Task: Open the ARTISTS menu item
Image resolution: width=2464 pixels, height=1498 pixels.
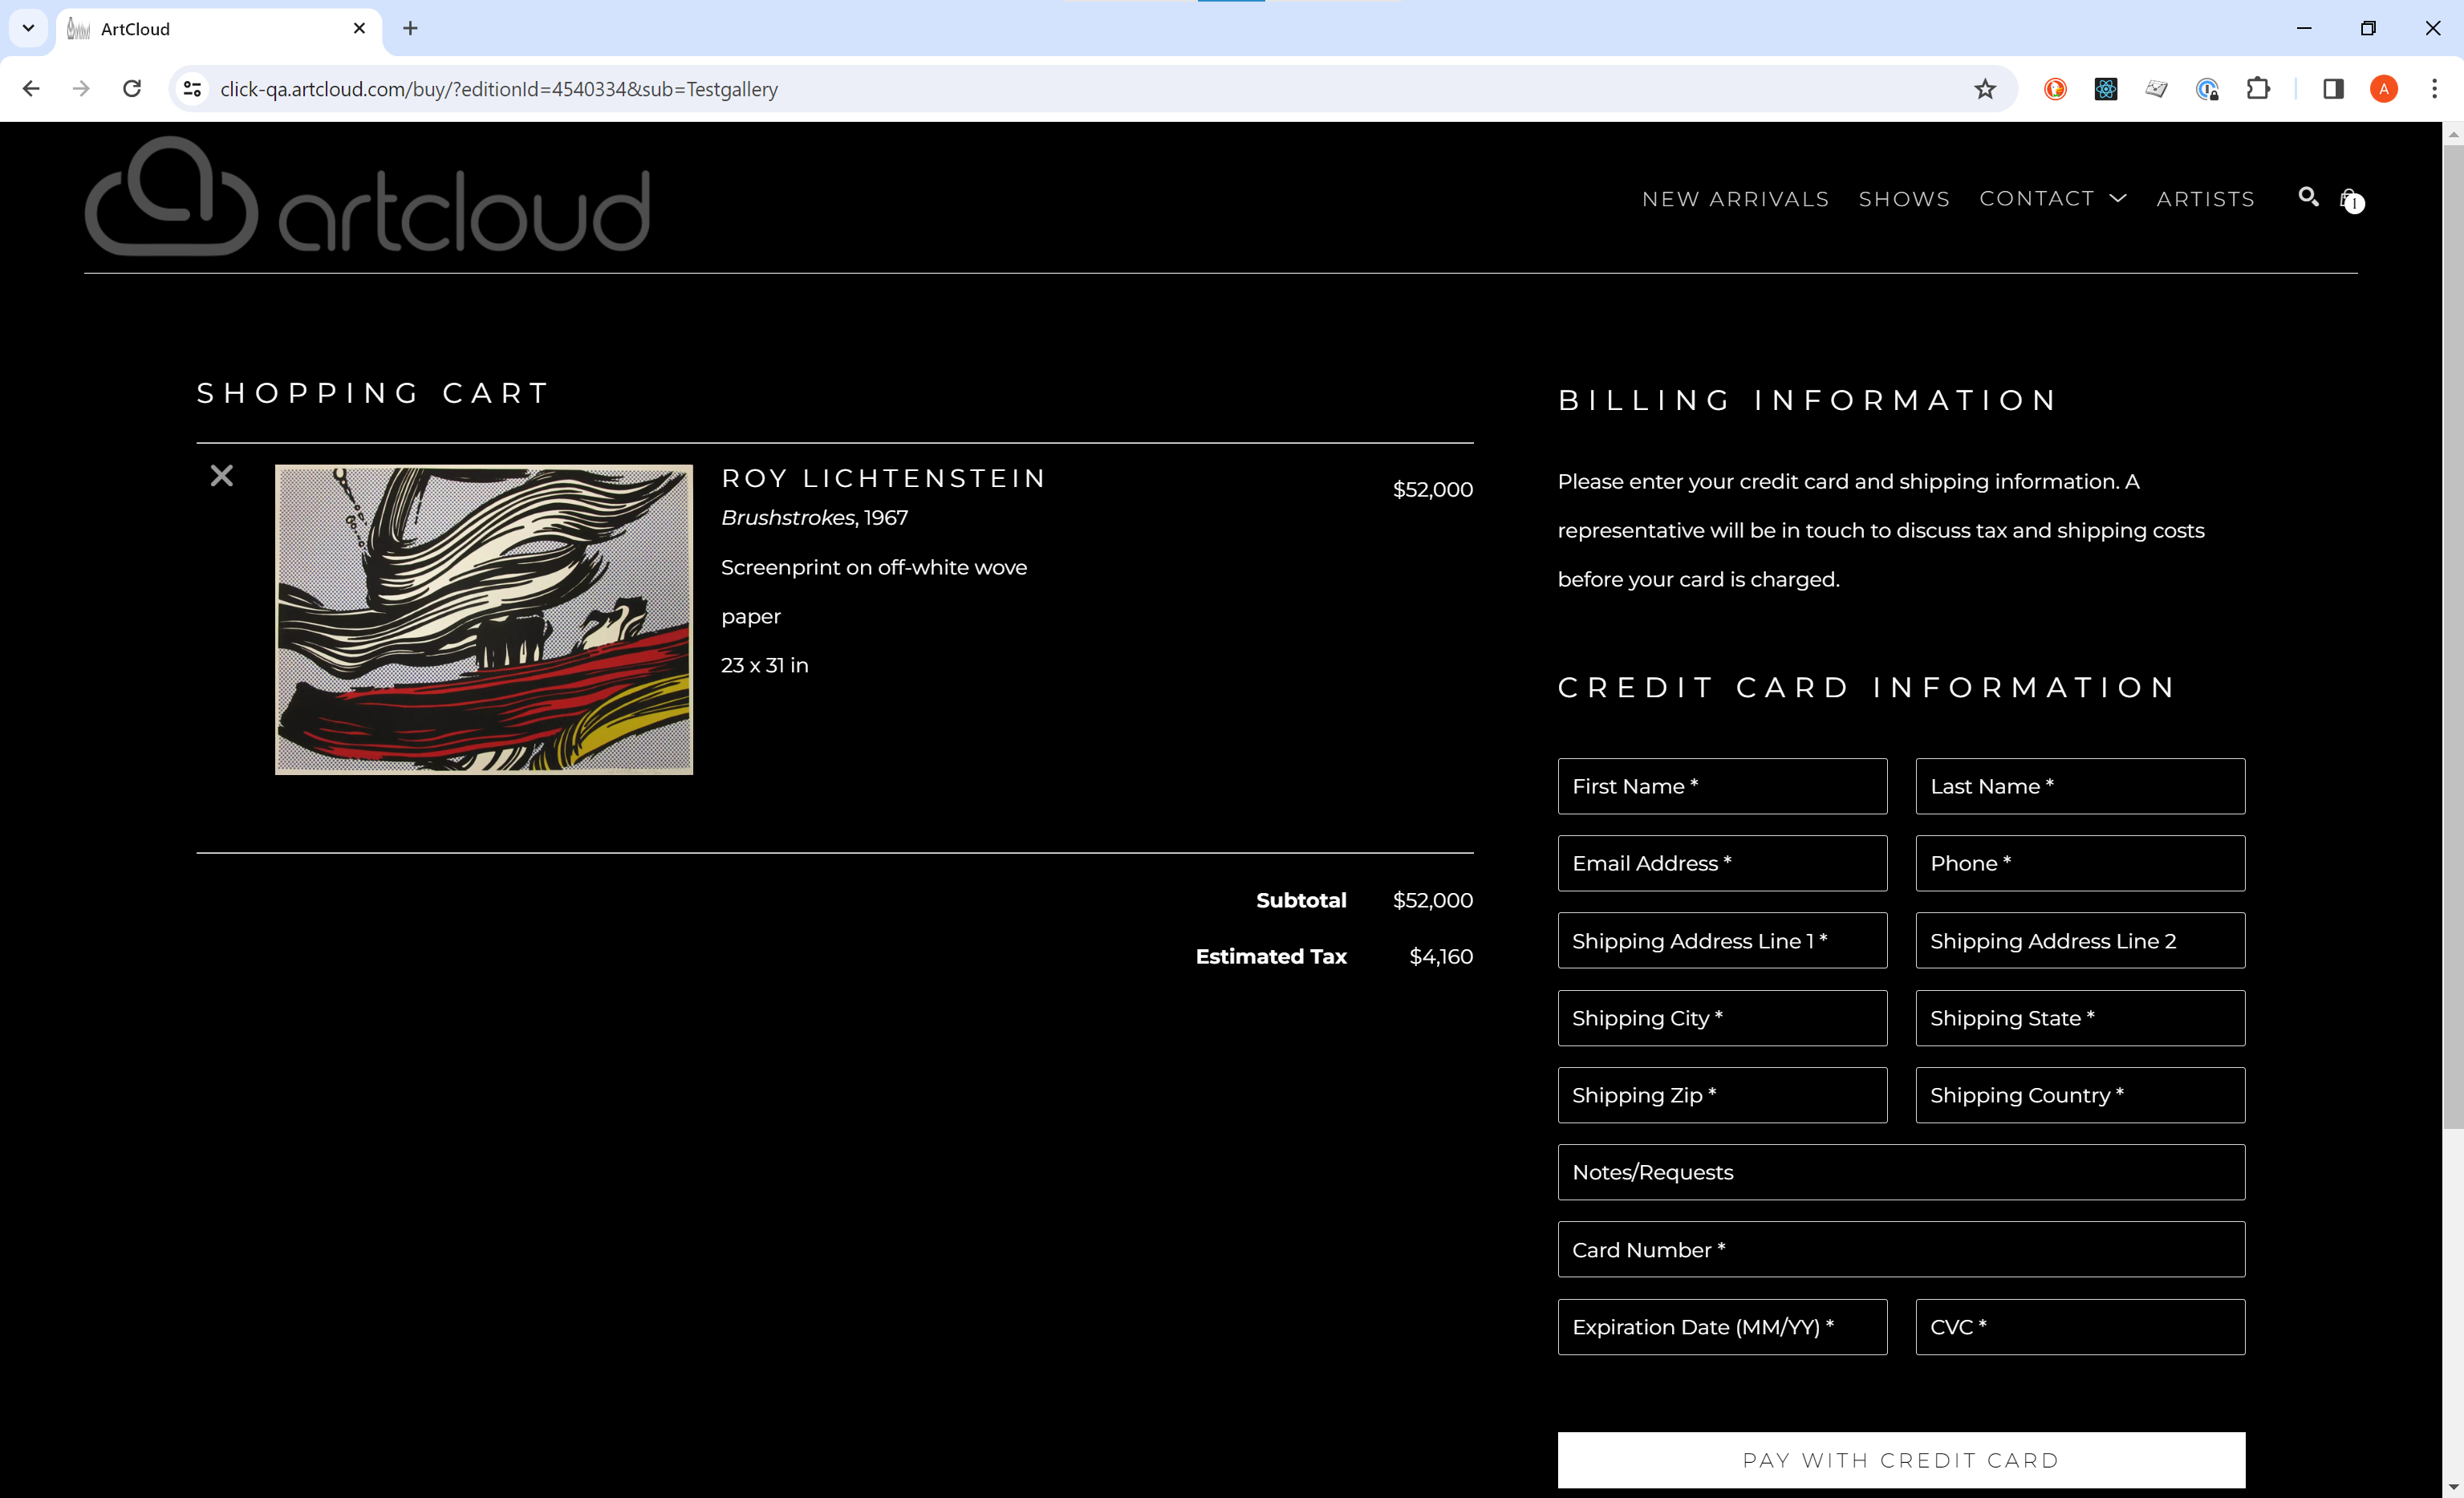Action: point(2205,199)
